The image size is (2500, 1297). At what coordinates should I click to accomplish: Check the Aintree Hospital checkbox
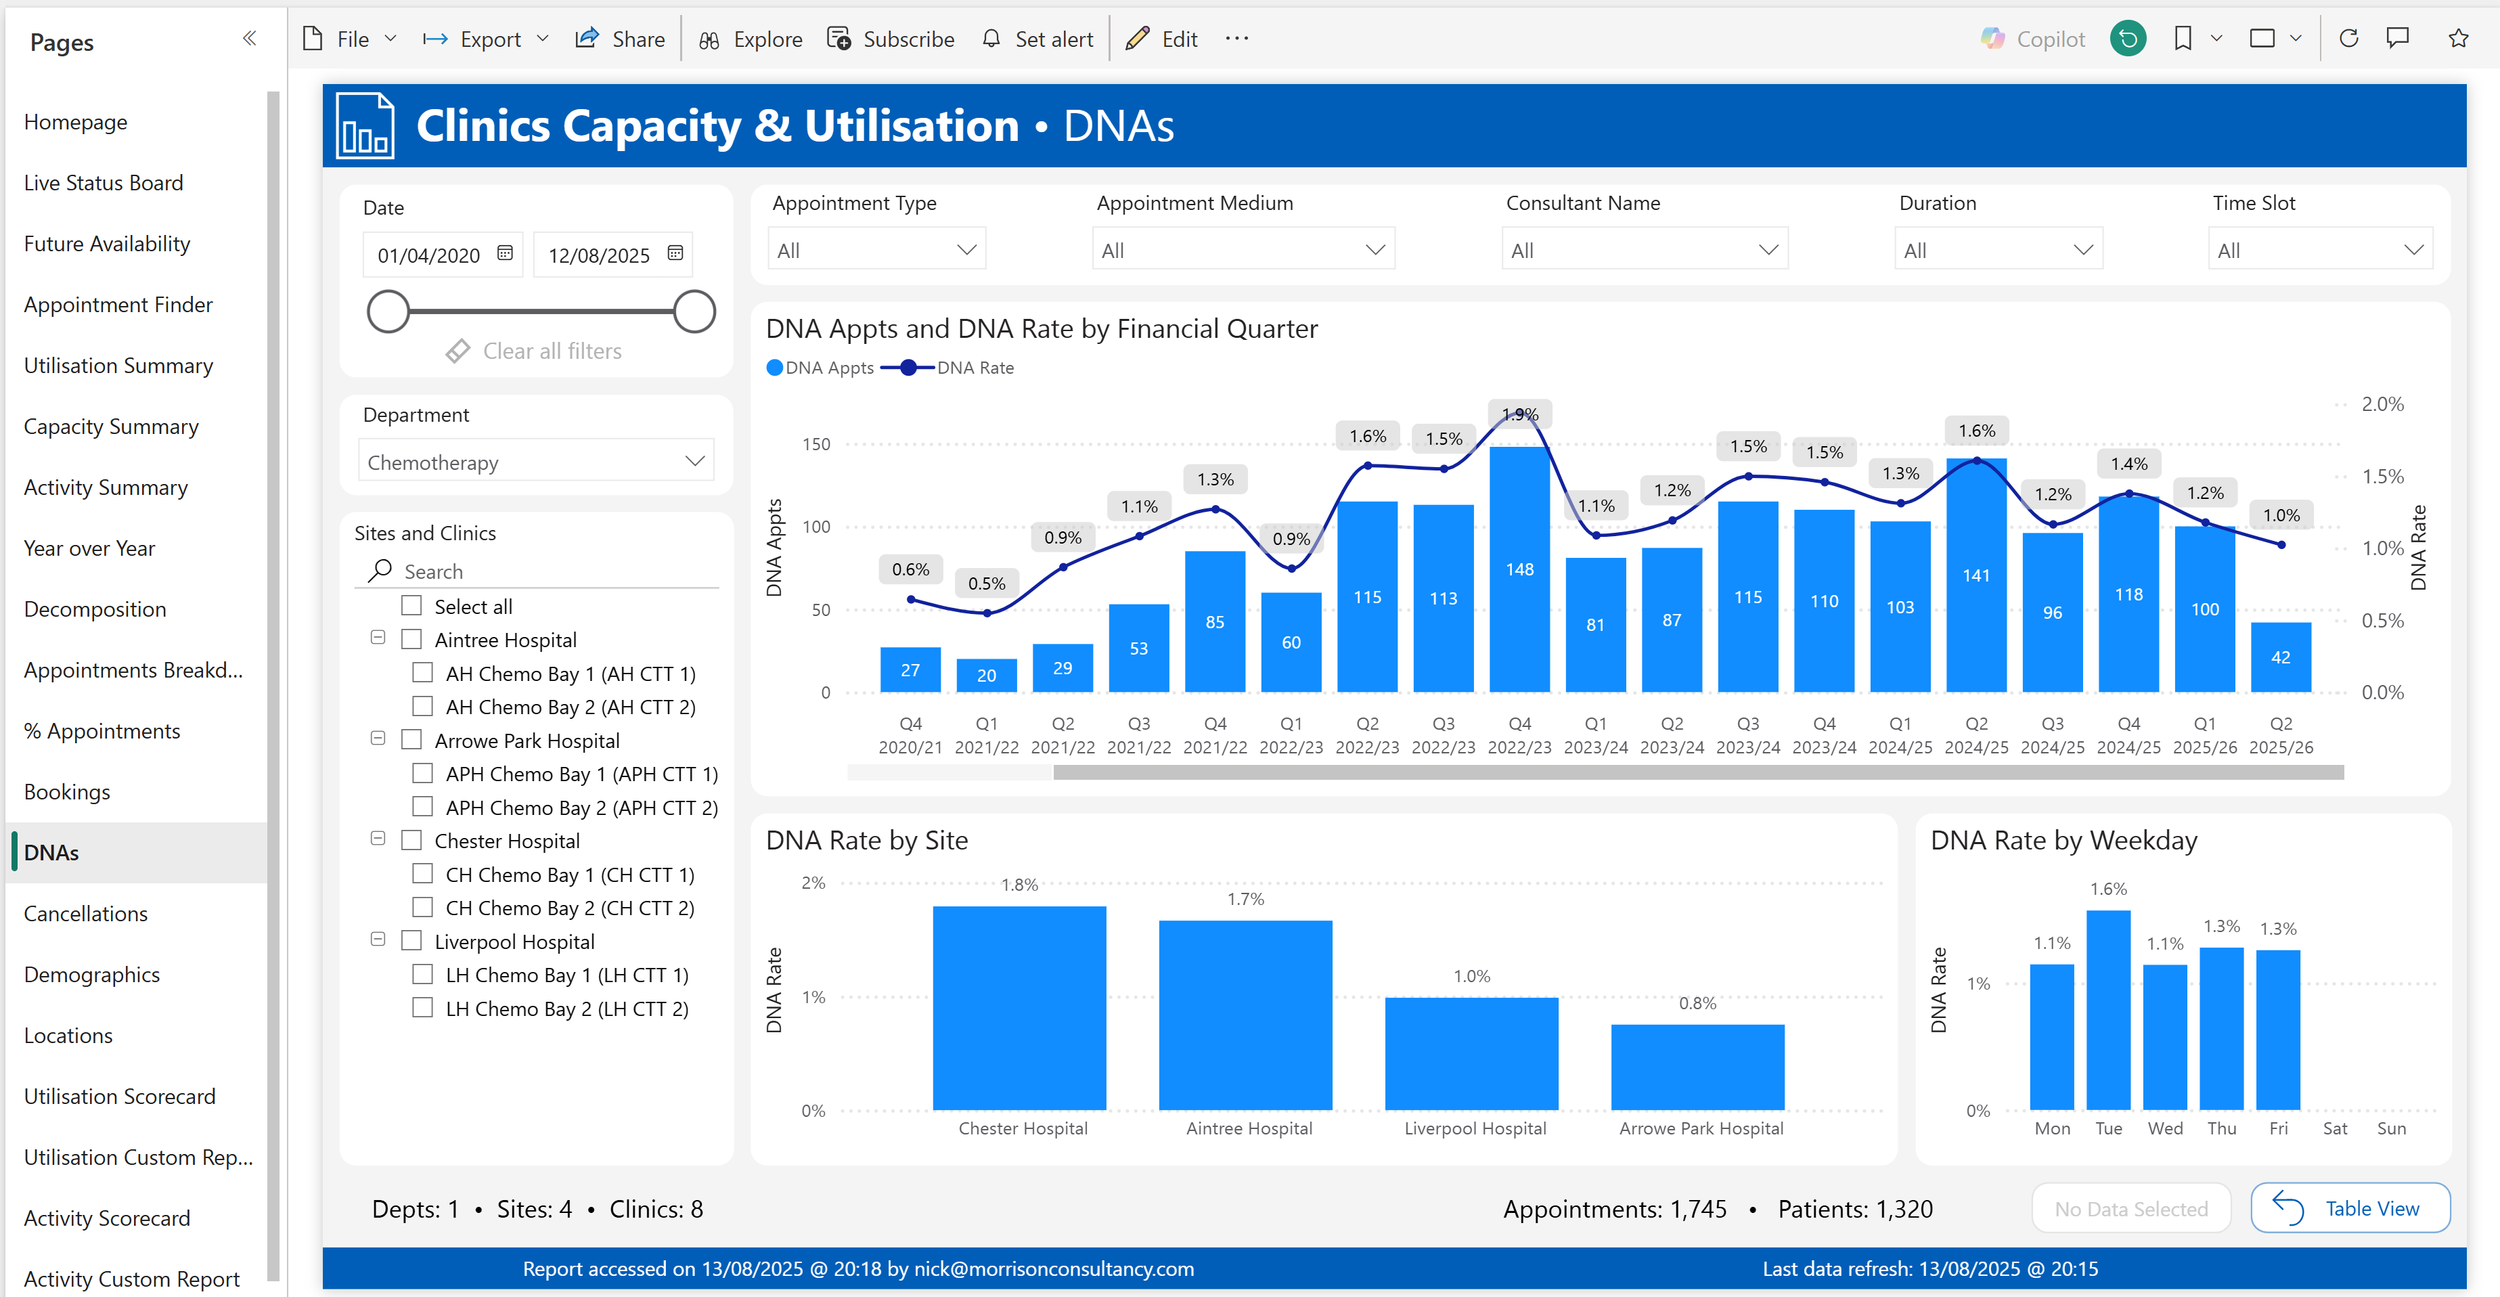412,639
